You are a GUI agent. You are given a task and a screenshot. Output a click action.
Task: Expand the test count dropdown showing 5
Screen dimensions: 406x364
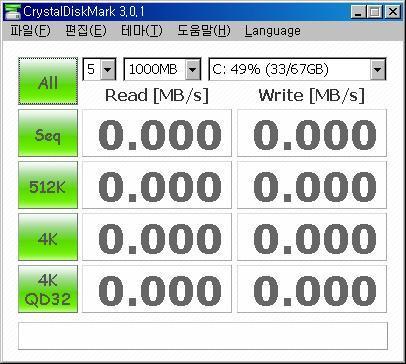pos(108,69)
